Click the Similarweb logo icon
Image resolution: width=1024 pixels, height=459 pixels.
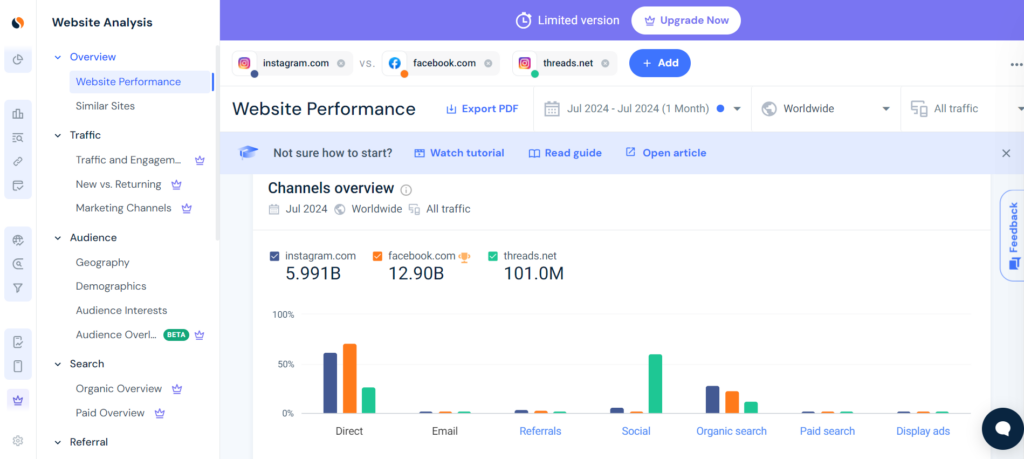point(18,23)
